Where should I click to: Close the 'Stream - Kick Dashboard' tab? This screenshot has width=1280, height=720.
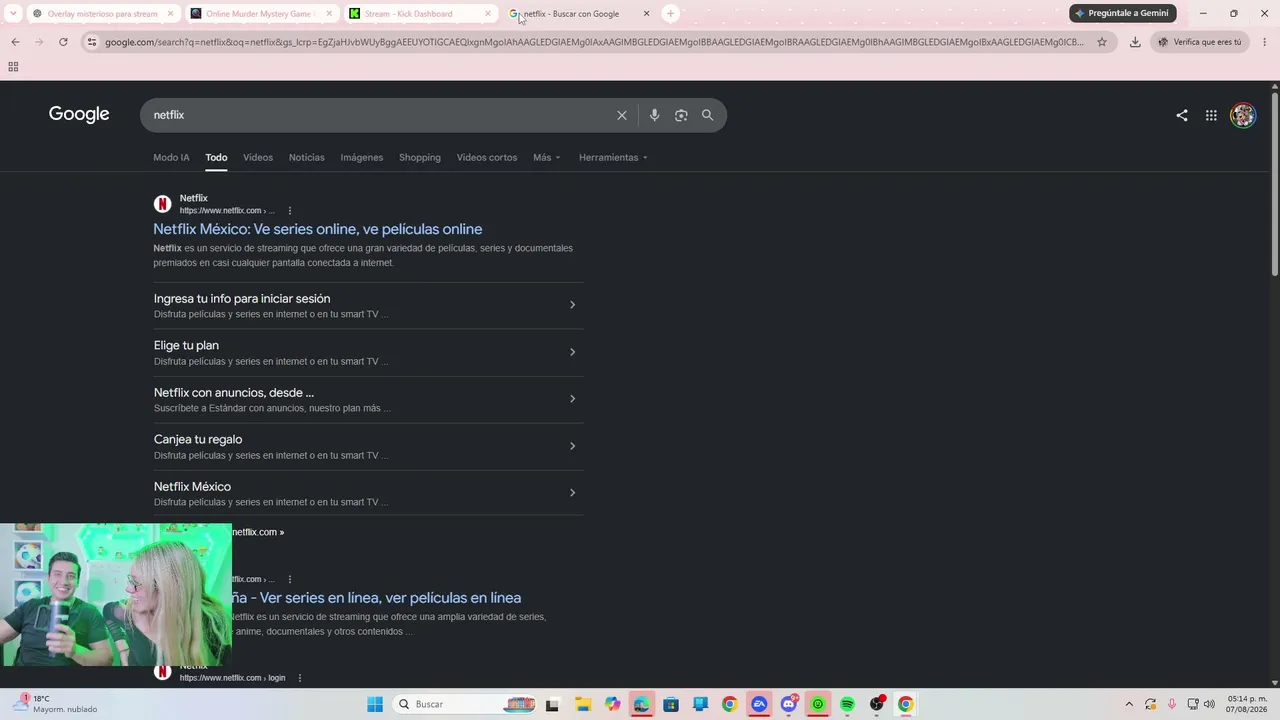tap(488, 14)
